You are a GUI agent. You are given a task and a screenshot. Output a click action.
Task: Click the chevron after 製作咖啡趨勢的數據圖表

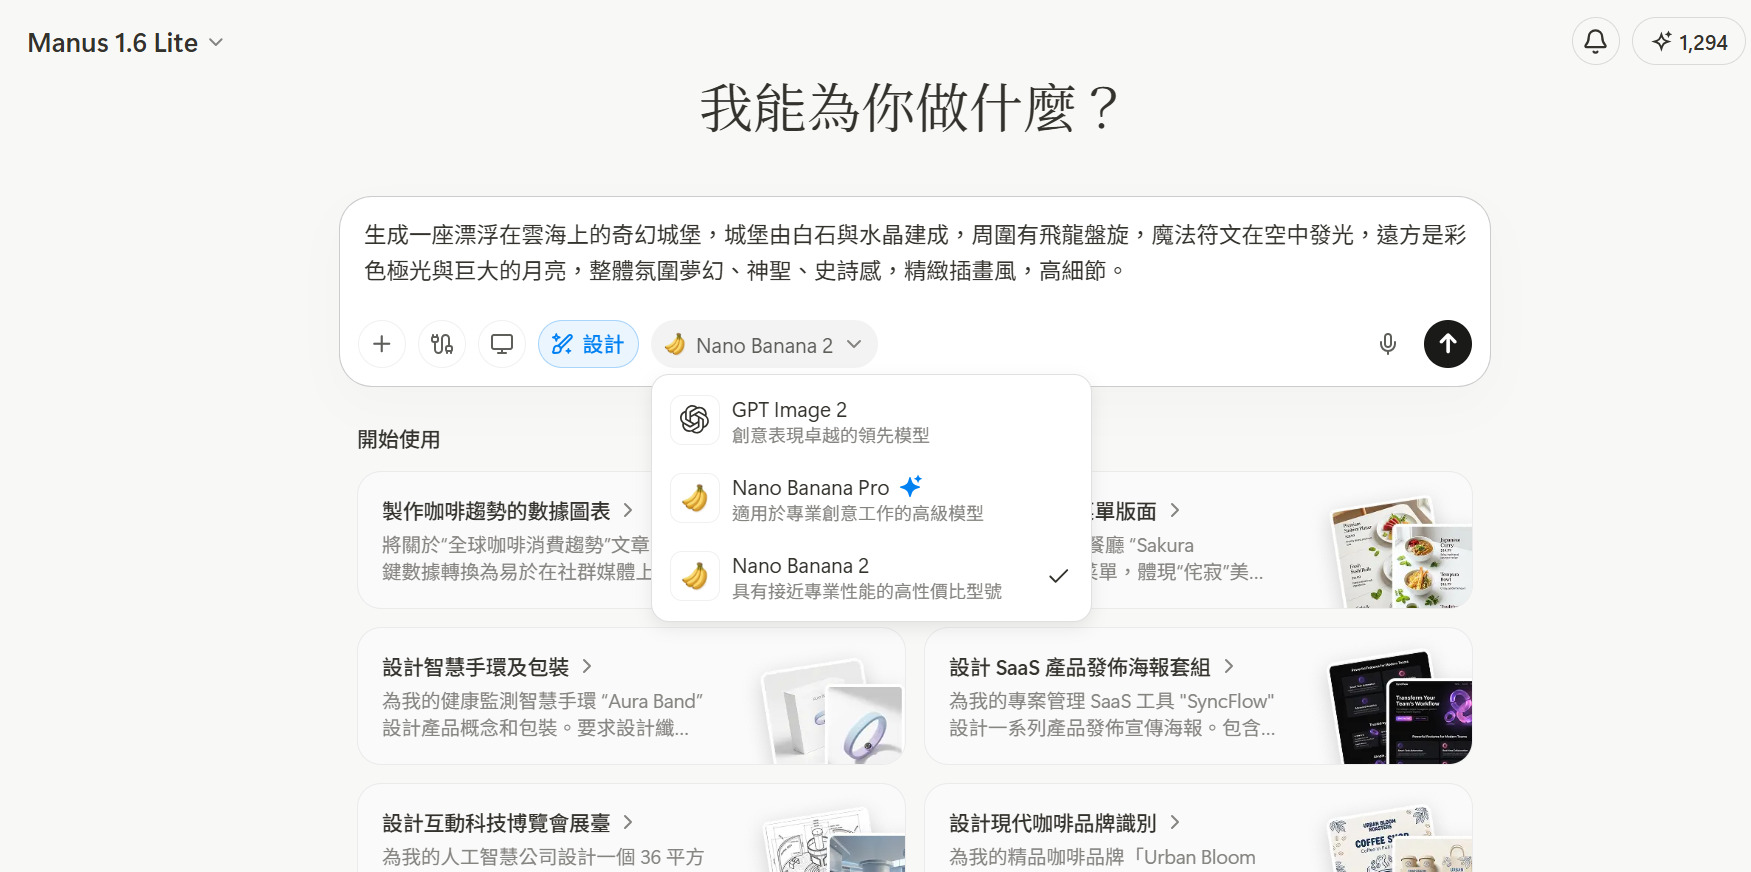[628, 510]
